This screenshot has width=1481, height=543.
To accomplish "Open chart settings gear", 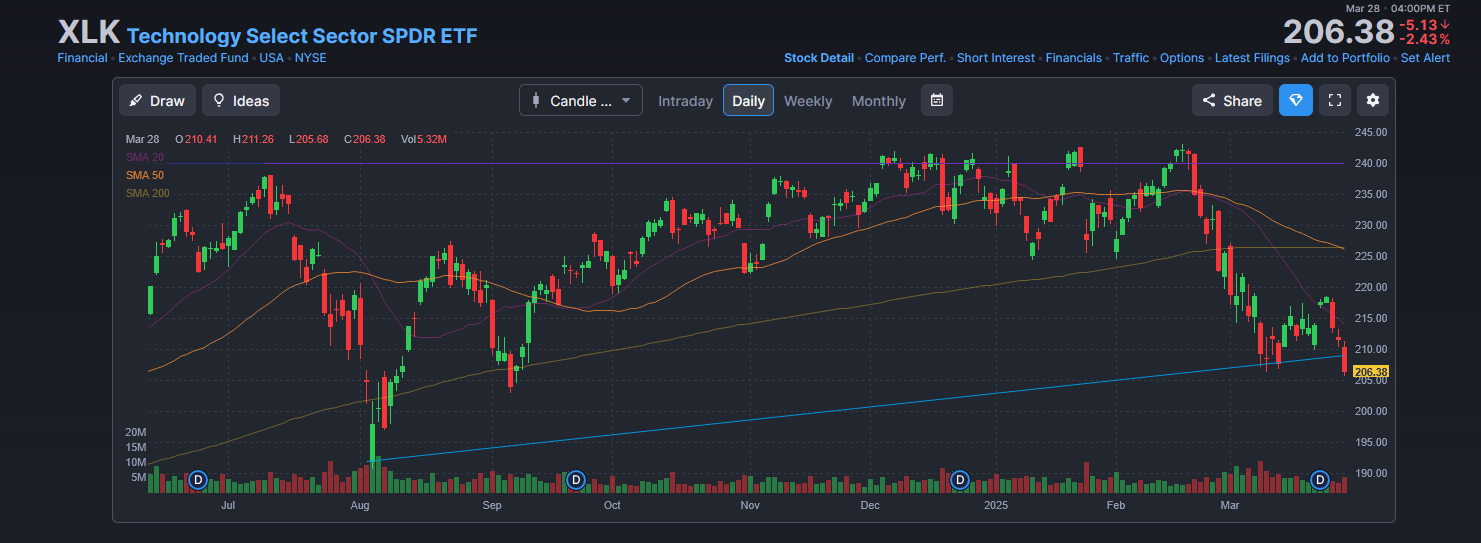I will 1373,101.
